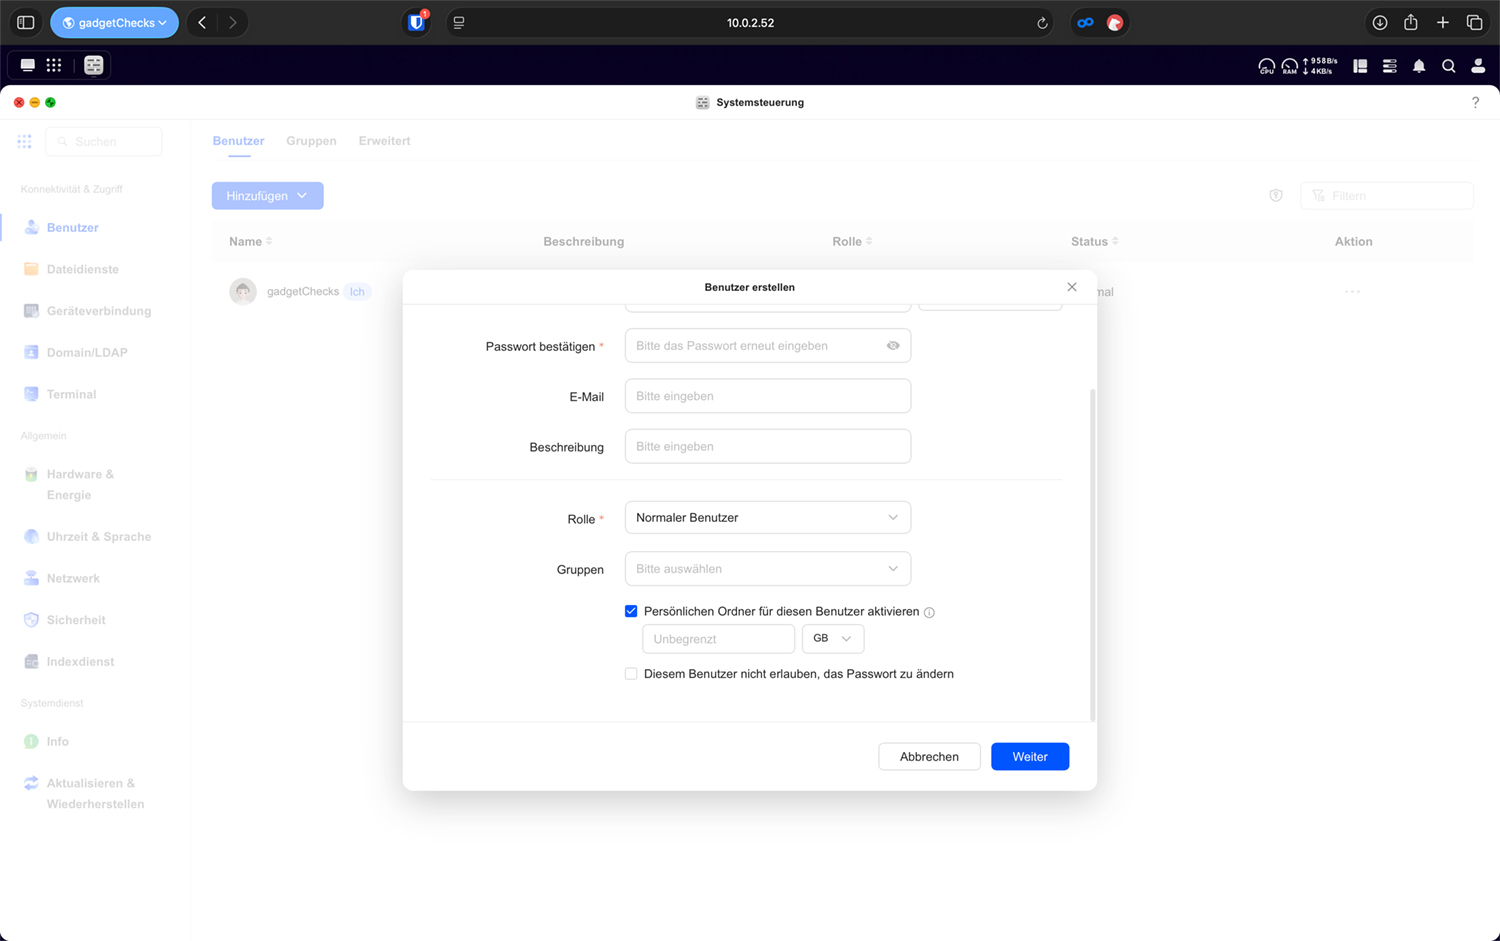This screenshot has width=1500, height=941.
Task: Toggle password visibility eye icon
Action: point(893,346)
